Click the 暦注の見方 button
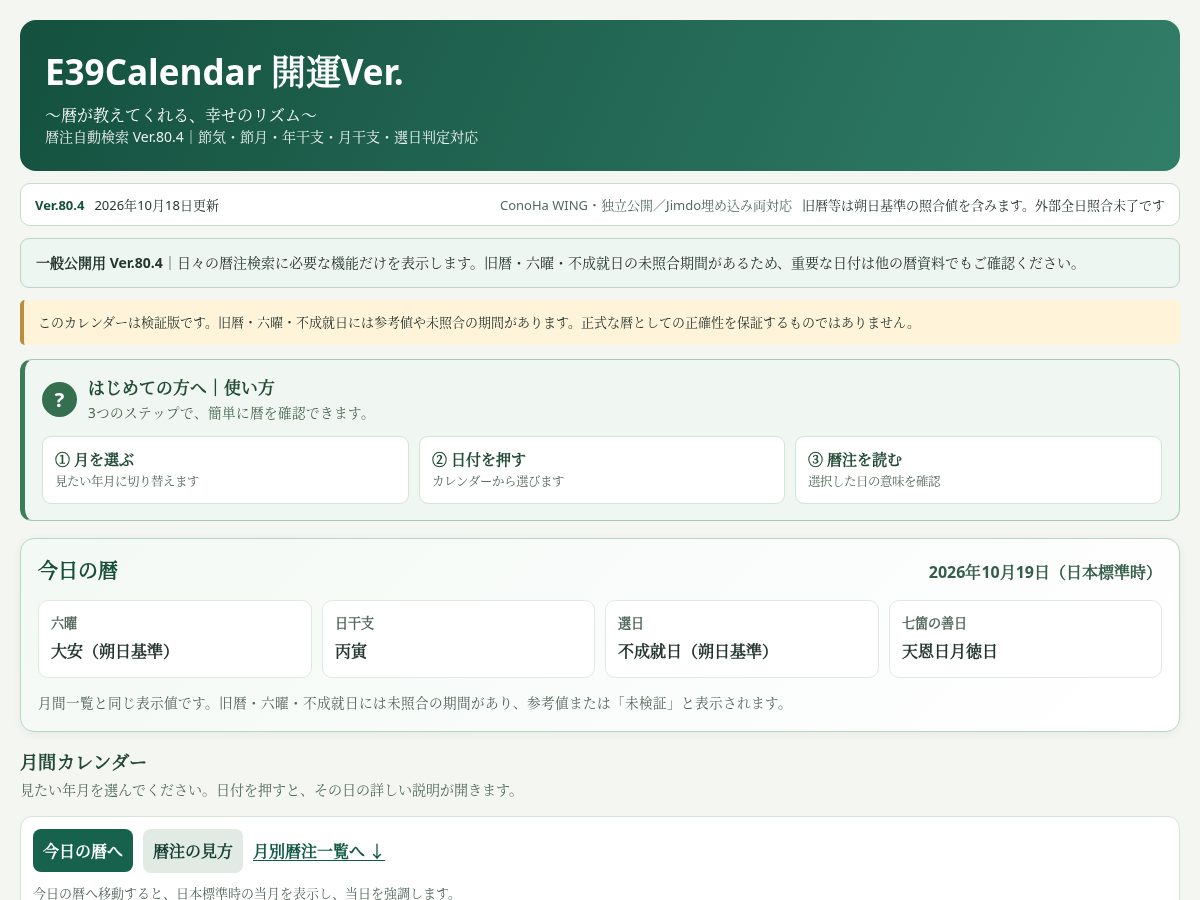 [193, 851]
